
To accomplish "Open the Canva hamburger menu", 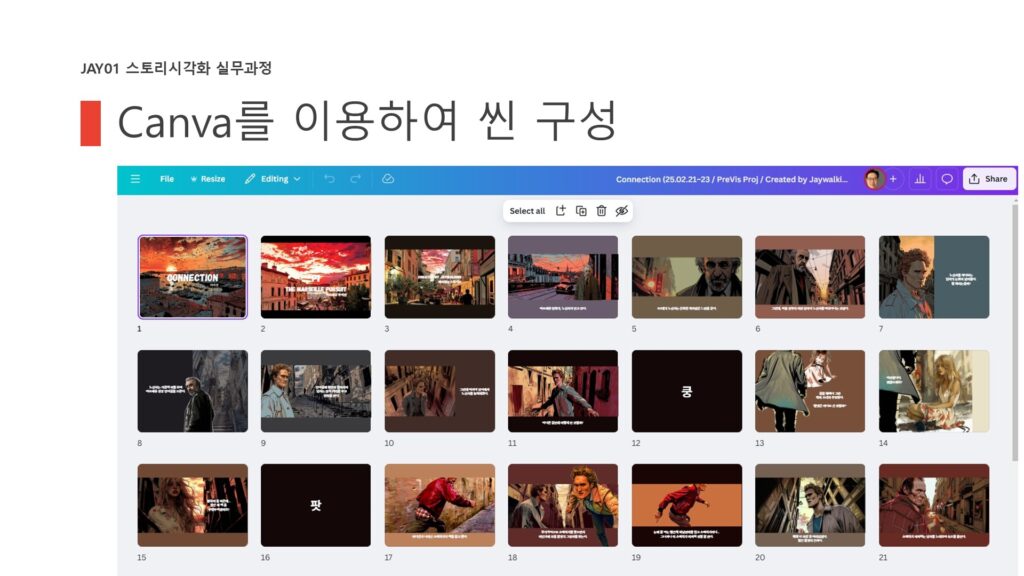I will (135, 179).
